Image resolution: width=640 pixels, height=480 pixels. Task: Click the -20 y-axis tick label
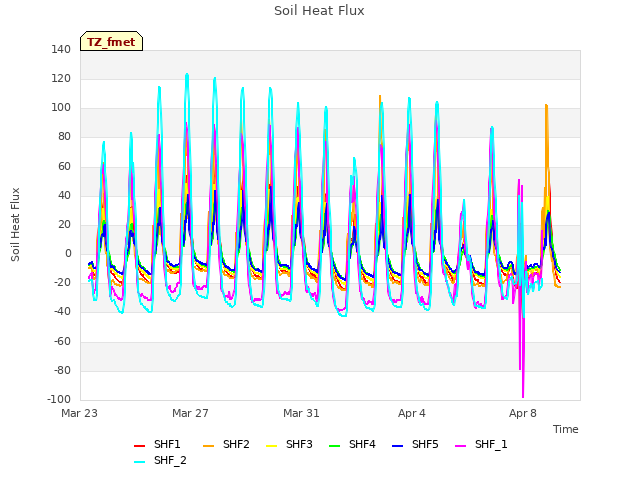click(x=62, y=283)
